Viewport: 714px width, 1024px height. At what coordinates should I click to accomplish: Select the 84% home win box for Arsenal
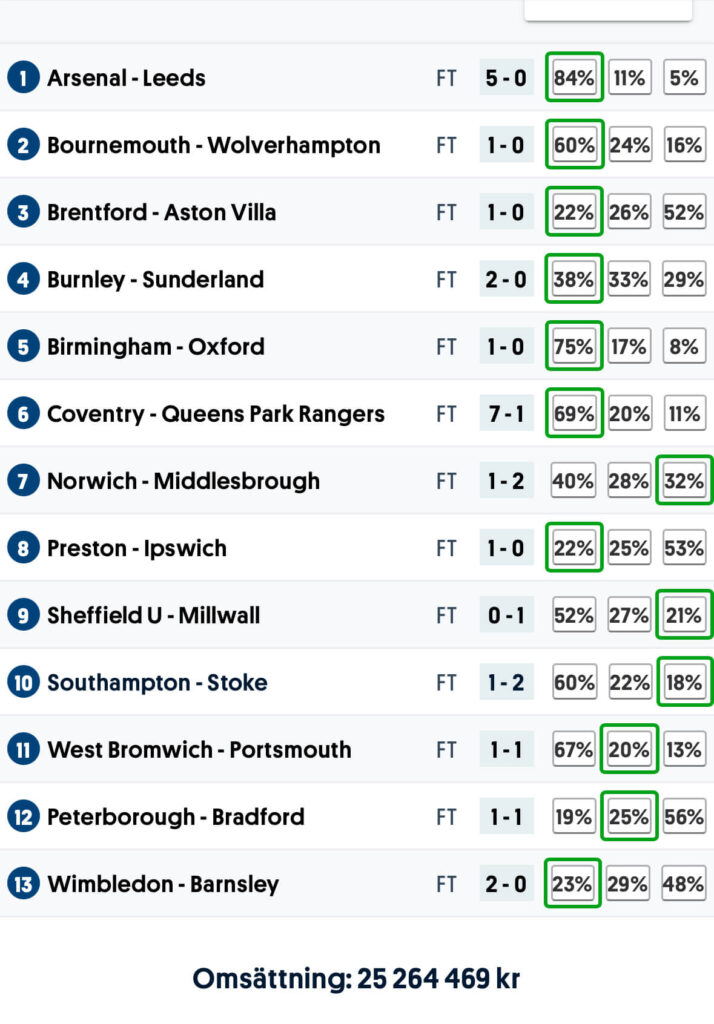[x=574, y=77]
